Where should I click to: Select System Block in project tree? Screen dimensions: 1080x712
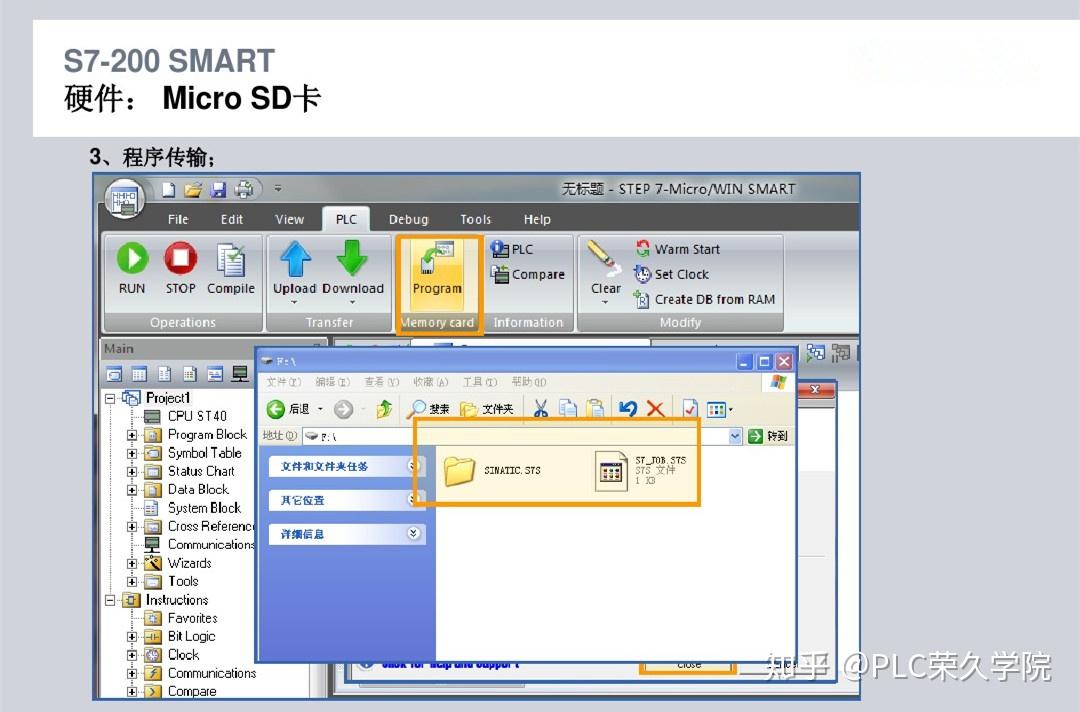click(205, 508)
